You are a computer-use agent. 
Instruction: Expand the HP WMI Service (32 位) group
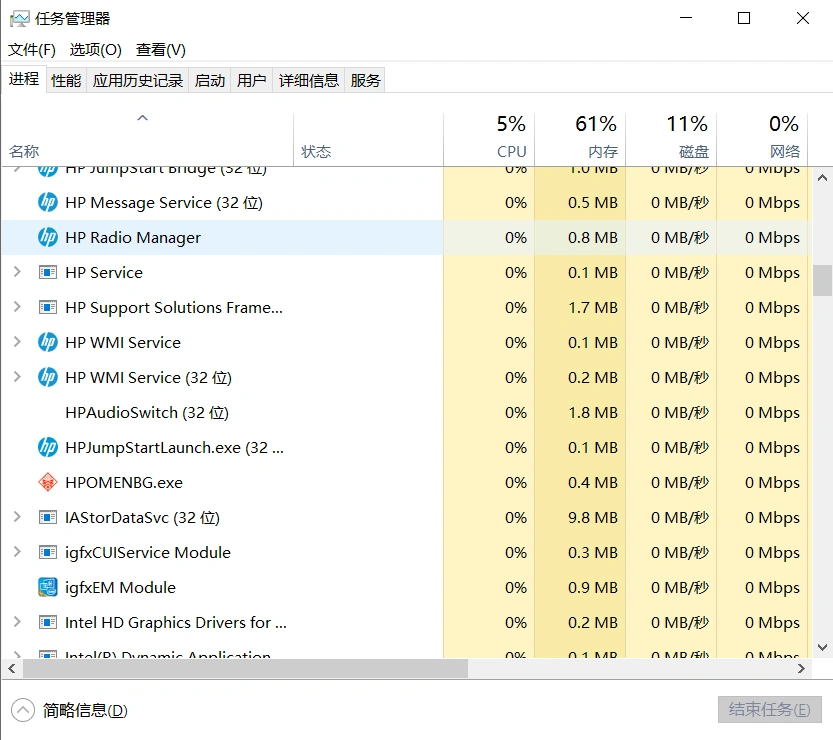click(17, 378)
